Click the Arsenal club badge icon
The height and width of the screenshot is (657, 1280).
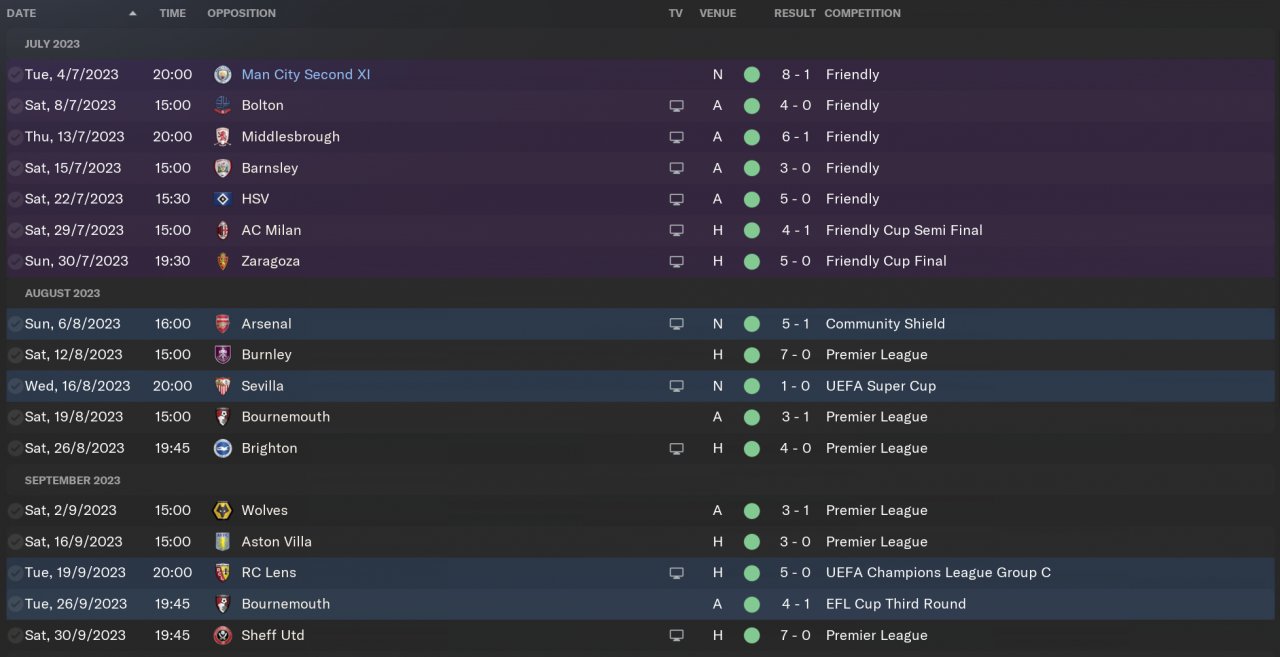[223, 324]
